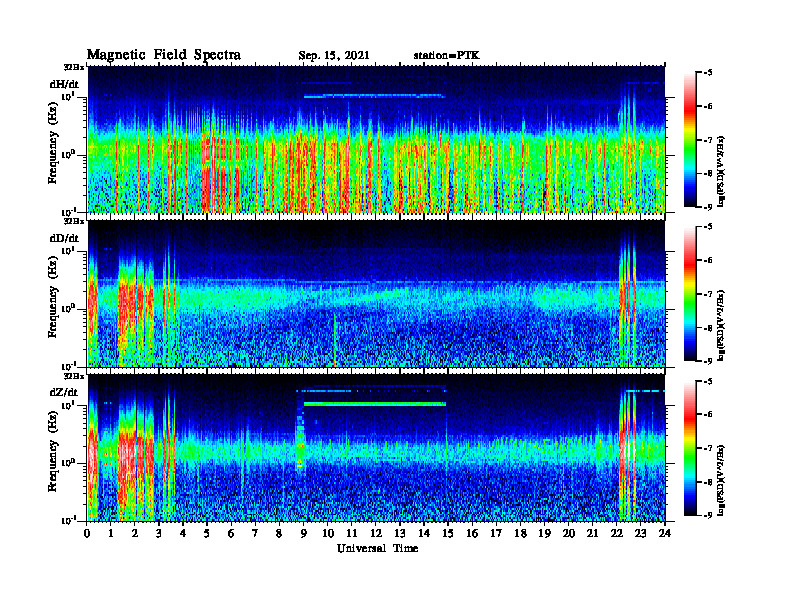Viewport: 792px width, 612px height.
Task: Click hour tick label "7" on time axis
Action: pyautogui.click(x=255, y=534)
